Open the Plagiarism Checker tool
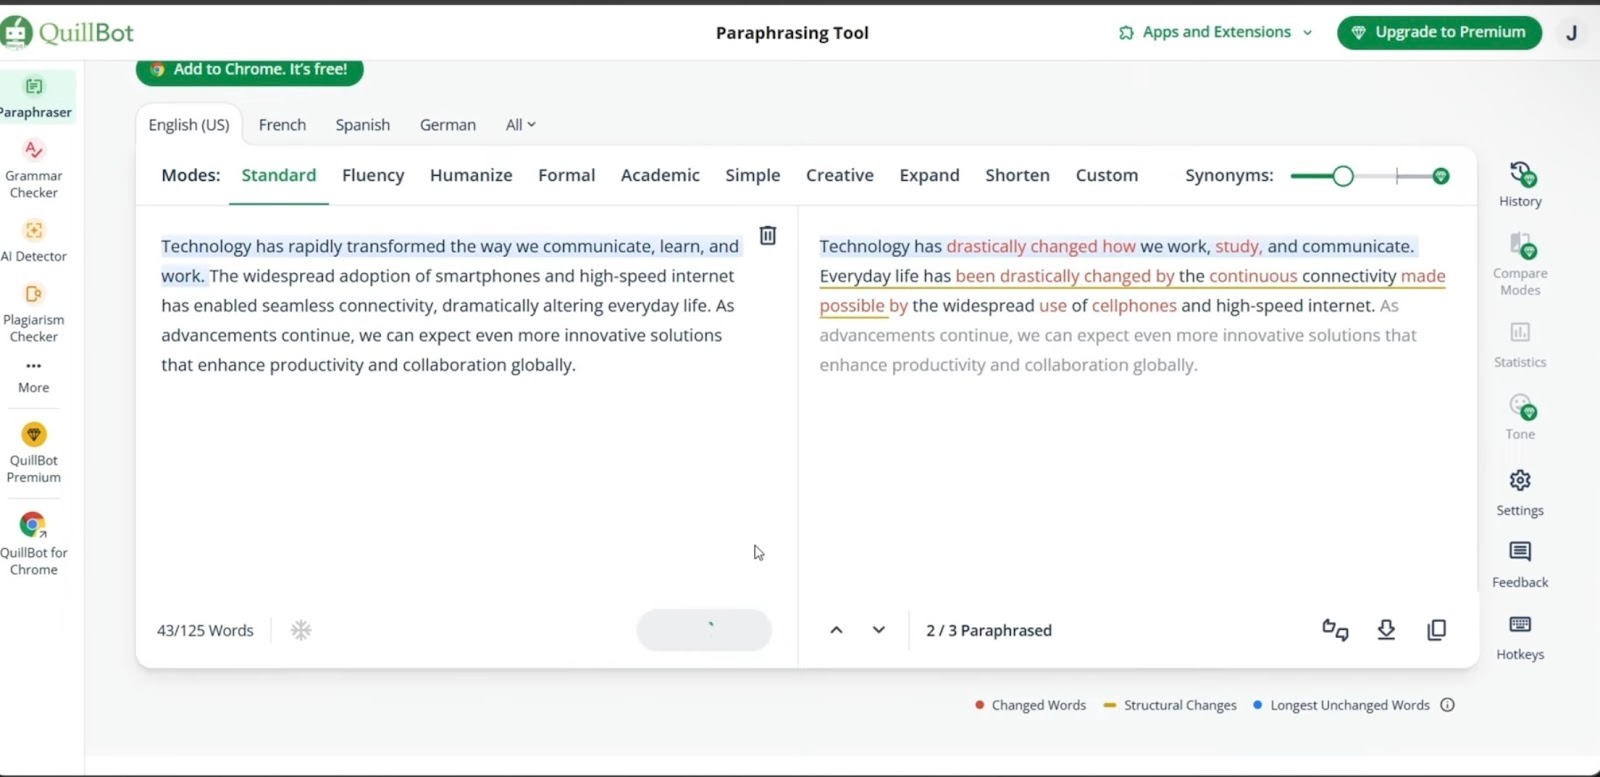The height and width of the screenshot is (777, 1600). pyautogui.click(x=34, y=313)
